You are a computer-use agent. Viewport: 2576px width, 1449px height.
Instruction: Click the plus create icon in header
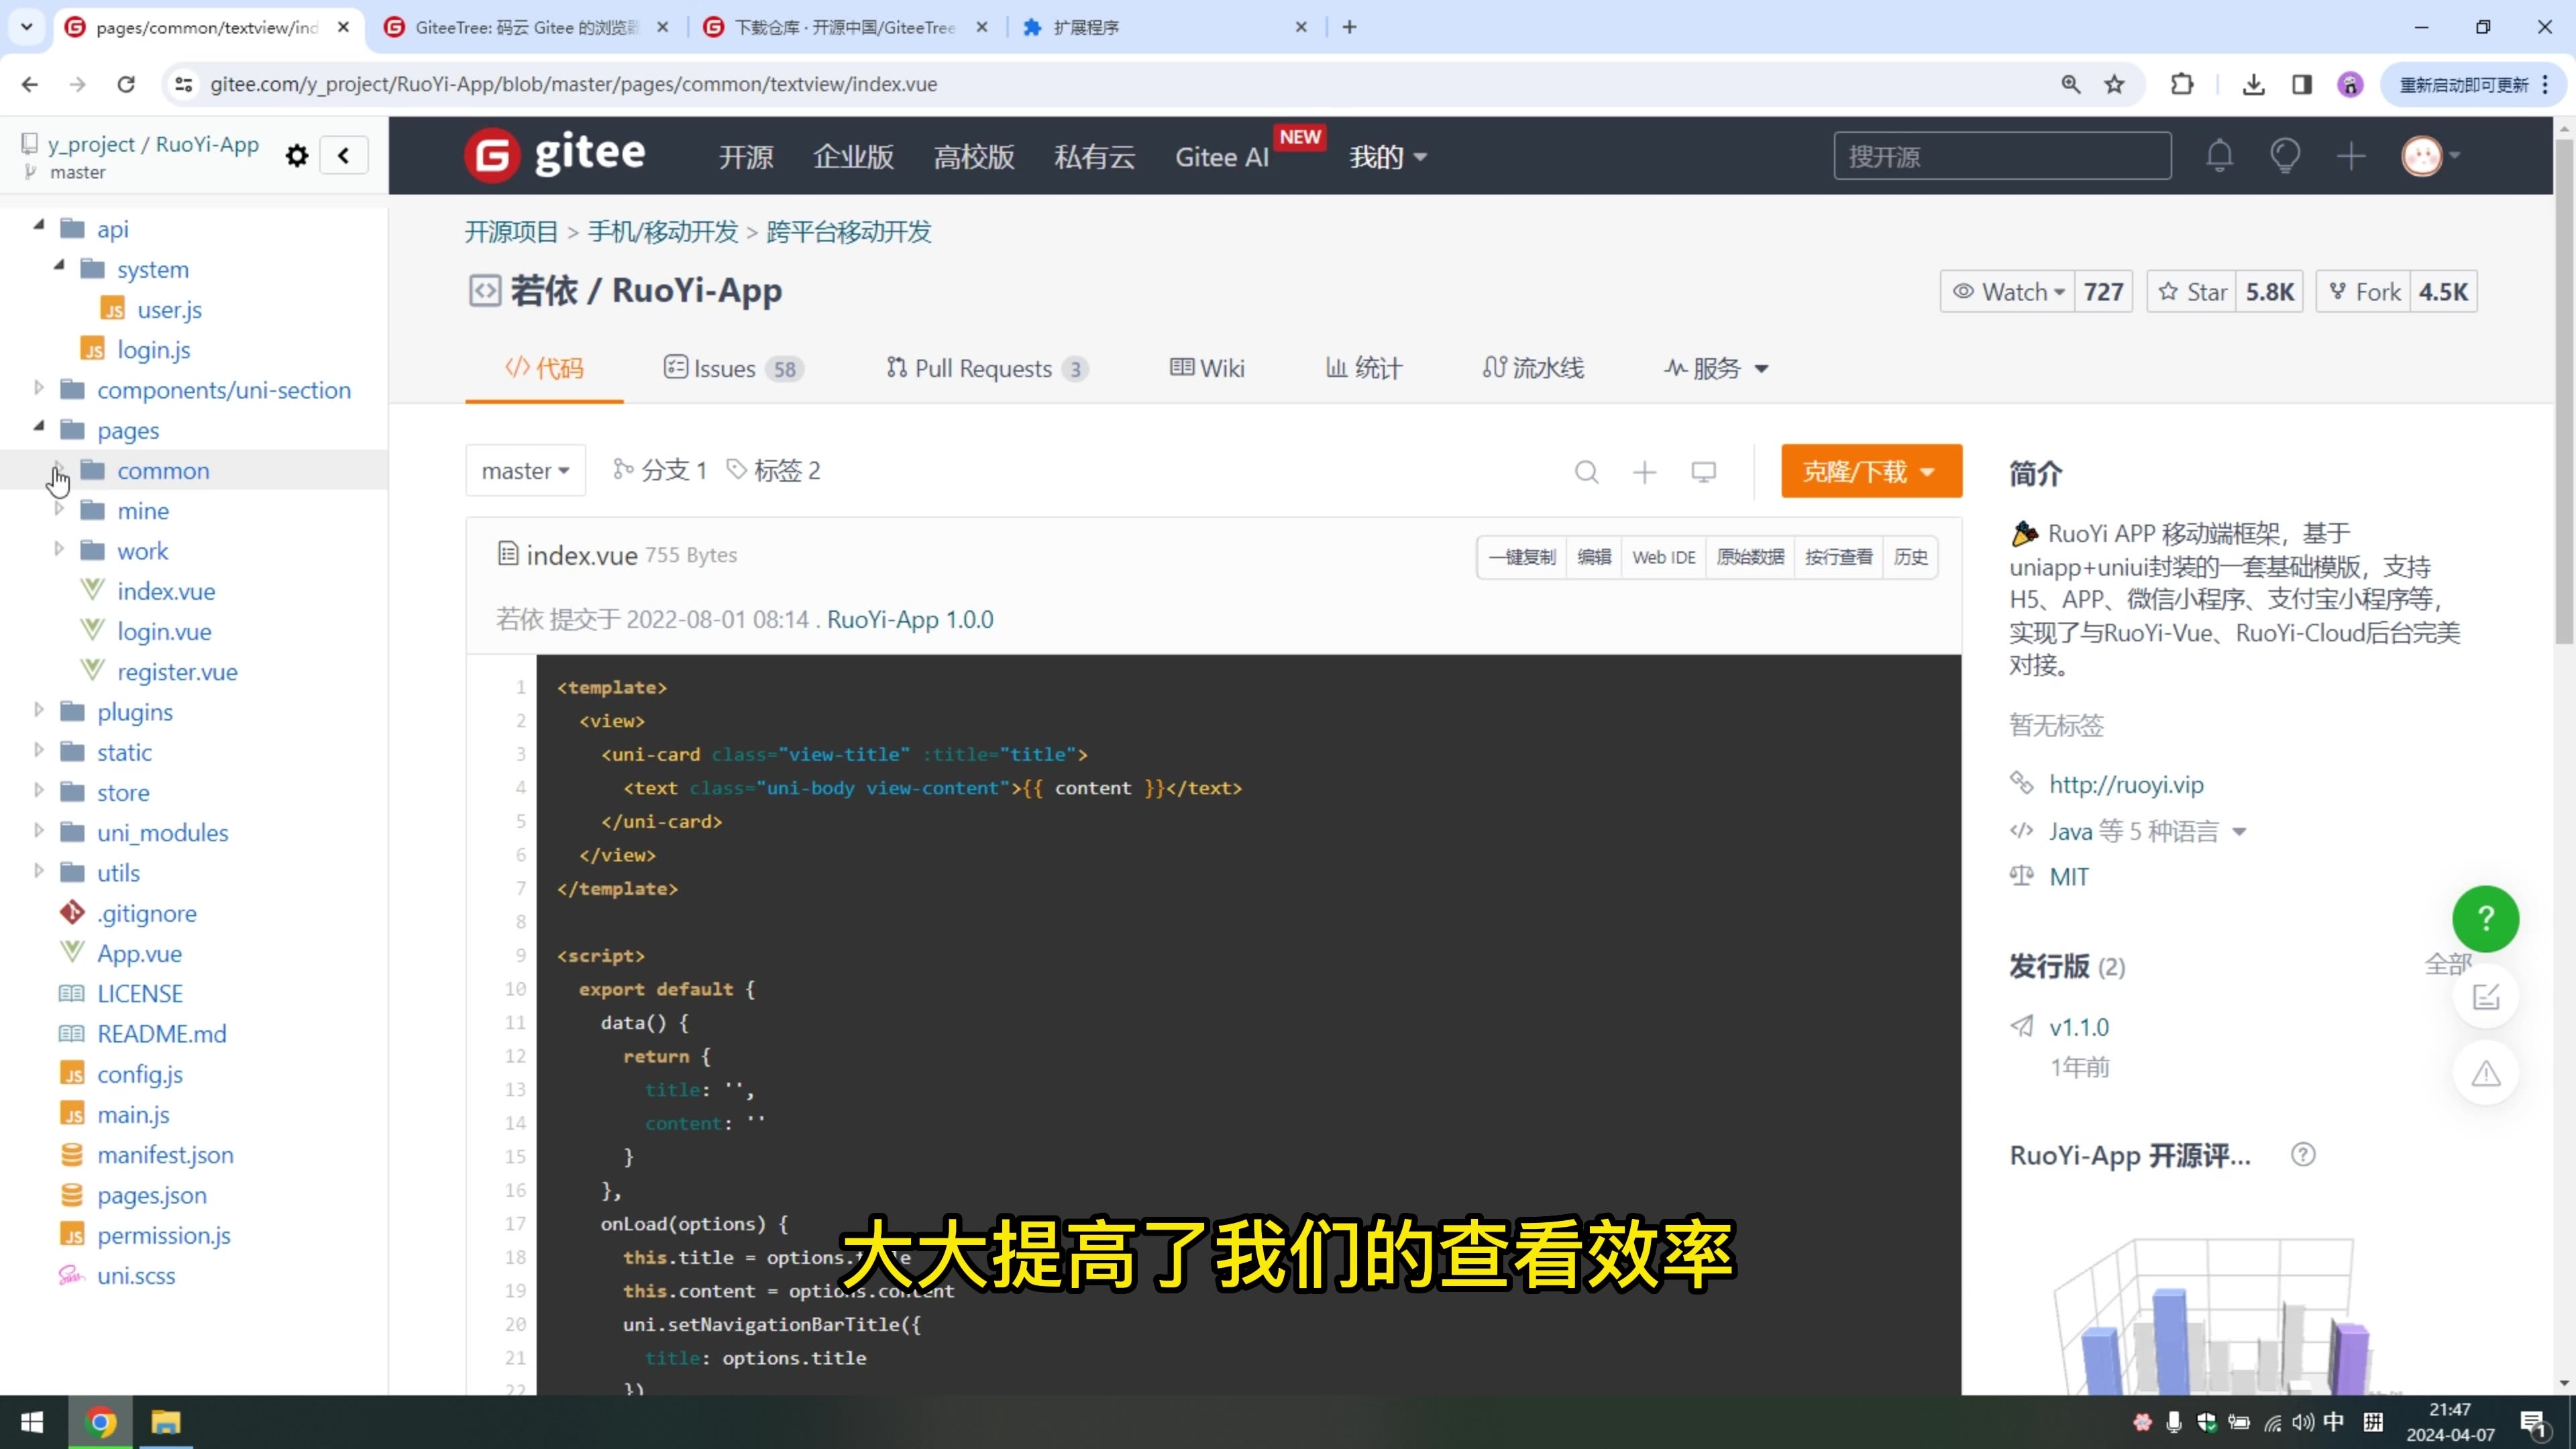[x=2351, y=156]
